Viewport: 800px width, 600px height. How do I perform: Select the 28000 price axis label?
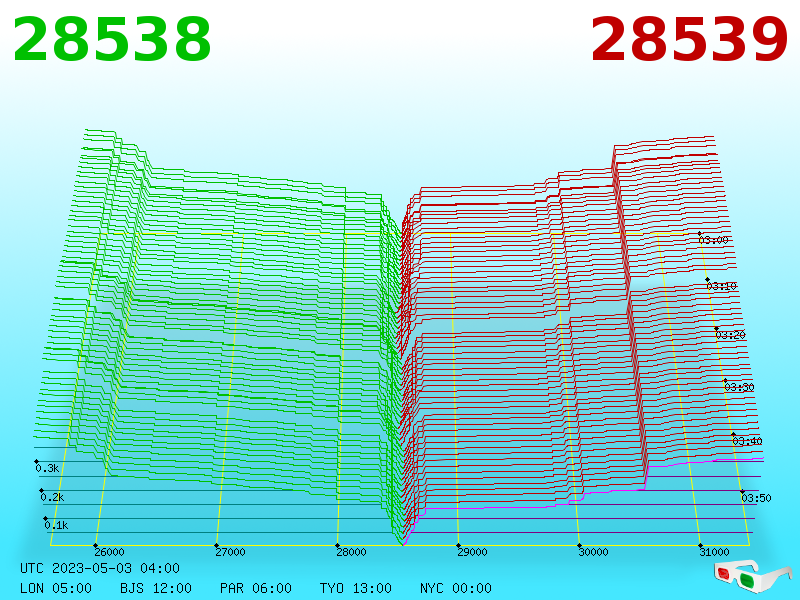coord(351,552)
